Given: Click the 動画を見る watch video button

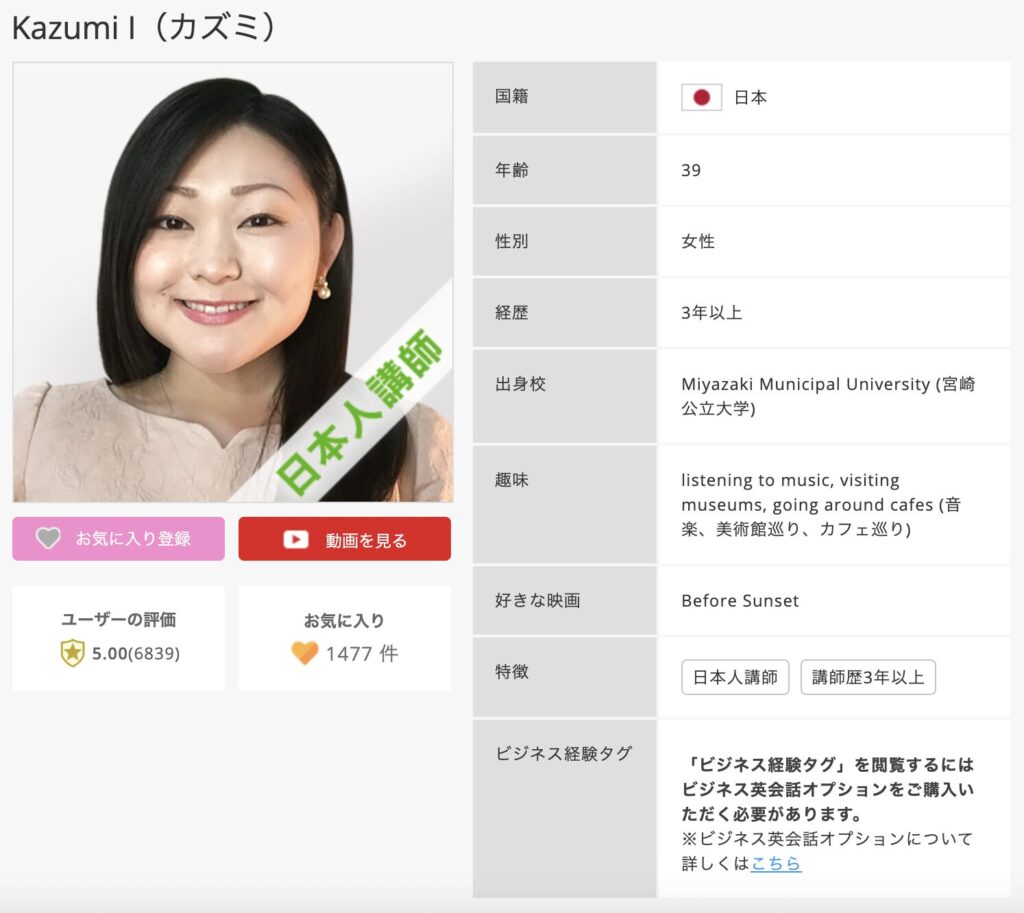Looking at the screenshot, I should point(344,539).
